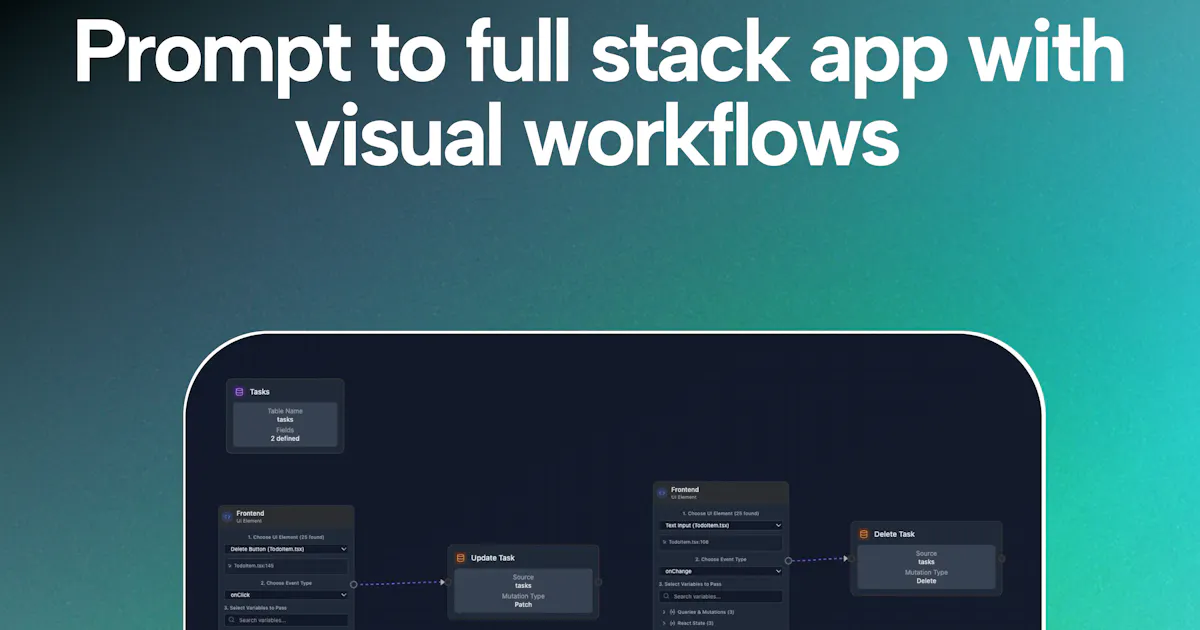Select the Tasks table node title
This screenshot has height=630, width=1200.
tap(259, 392)
